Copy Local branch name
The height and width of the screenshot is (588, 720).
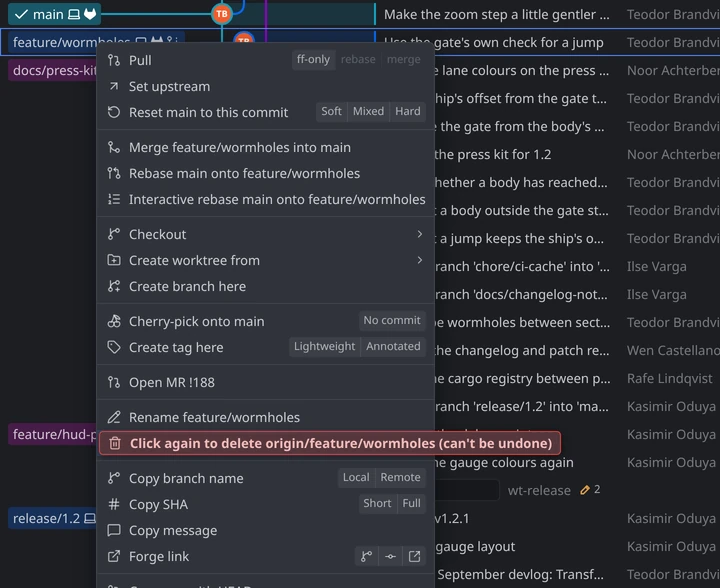[356, 477]
